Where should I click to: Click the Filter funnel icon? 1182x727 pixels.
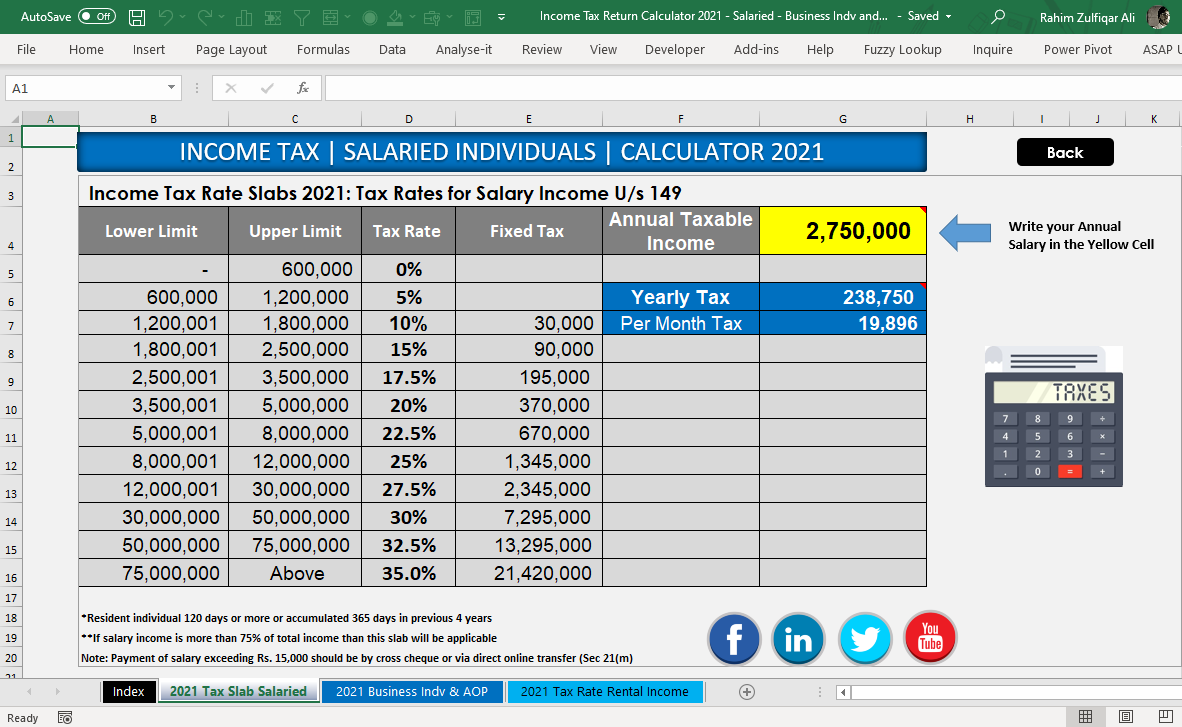pos(302,17)
